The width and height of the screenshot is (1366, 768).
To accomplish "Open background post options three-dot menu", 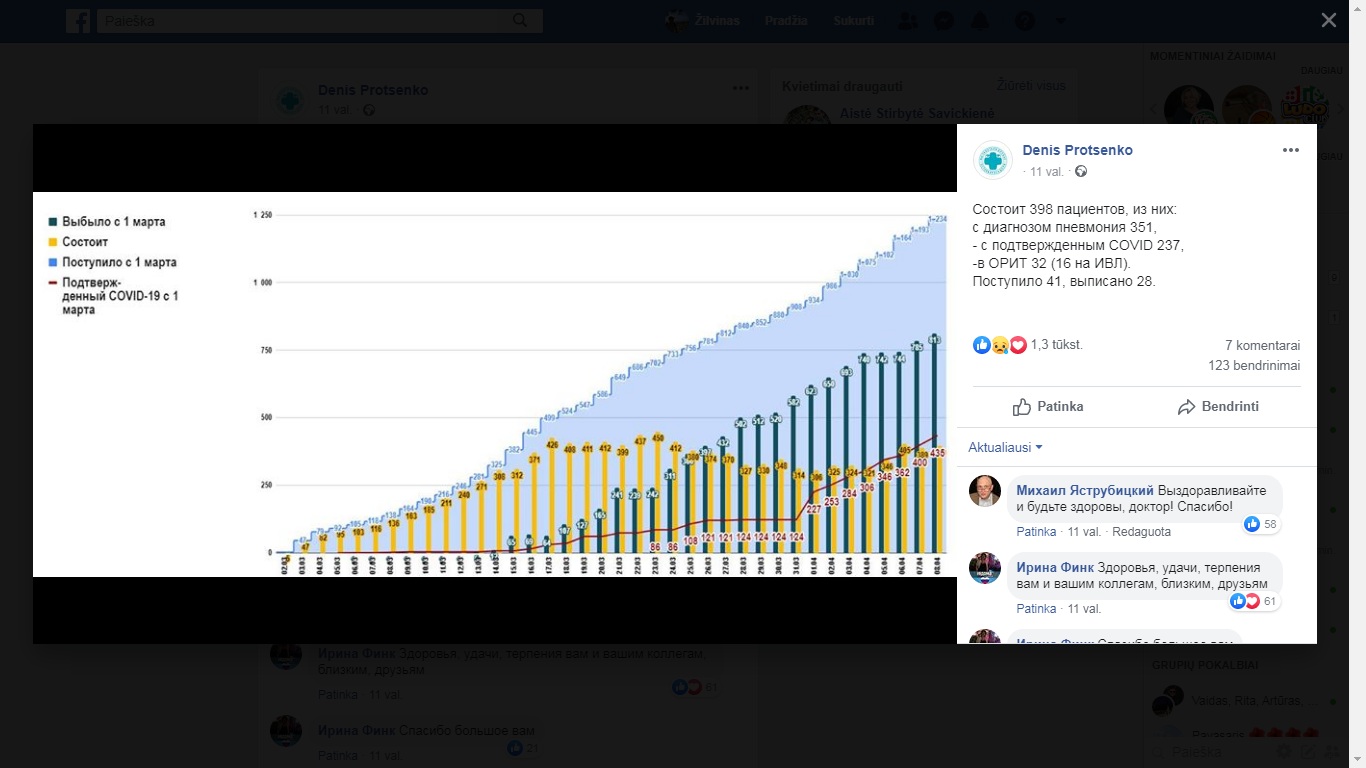I will [741, 88].
